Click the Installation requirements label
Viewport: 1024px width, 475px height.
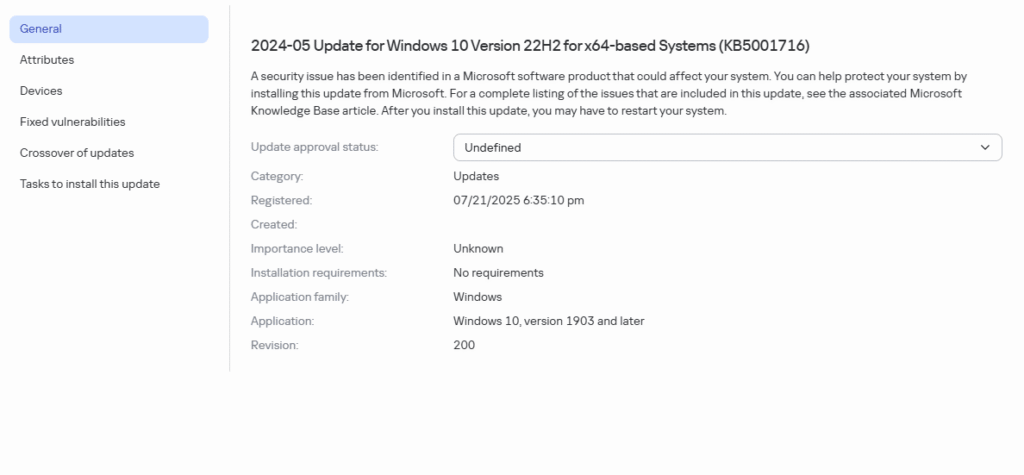(318, 272)
